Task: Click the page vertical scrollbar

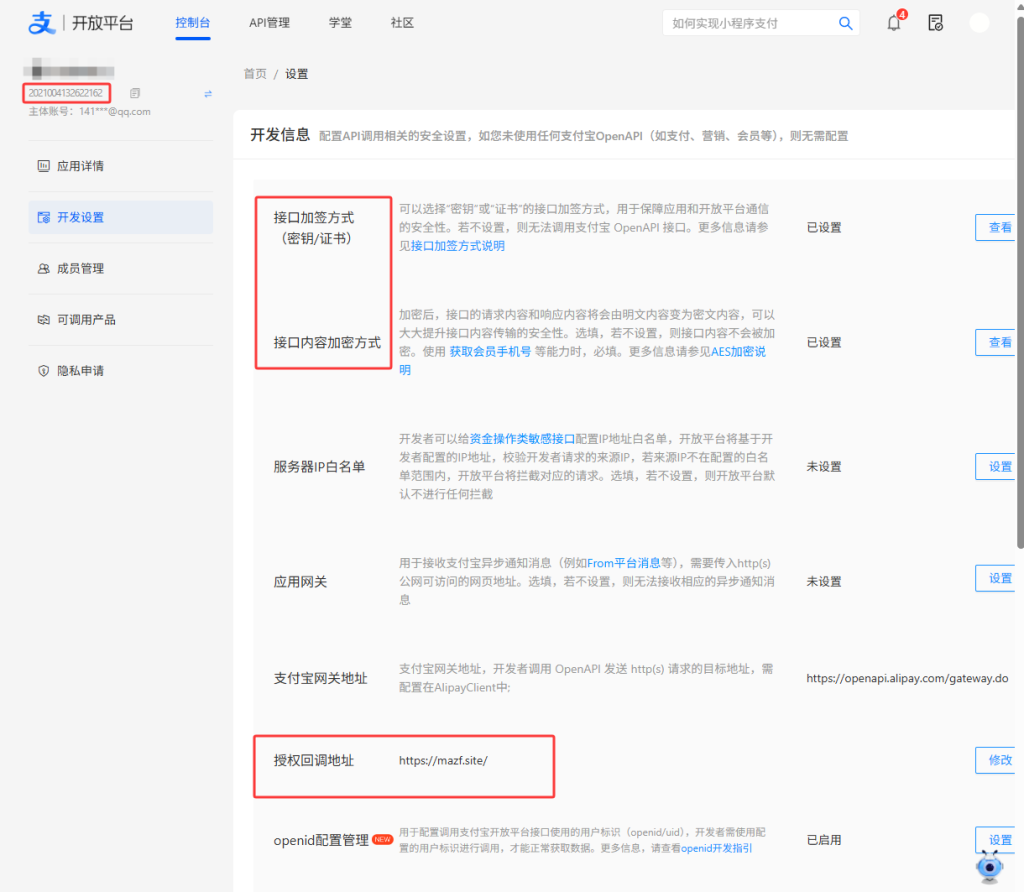Action: click(x=1019, y=281)
